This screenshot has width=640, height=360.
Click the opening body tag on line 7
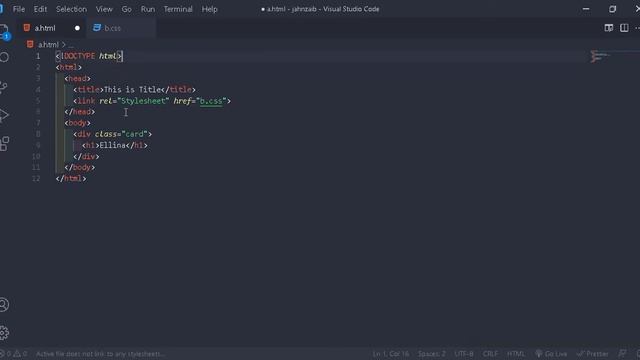pyautogui.click(x=78, y=123)
